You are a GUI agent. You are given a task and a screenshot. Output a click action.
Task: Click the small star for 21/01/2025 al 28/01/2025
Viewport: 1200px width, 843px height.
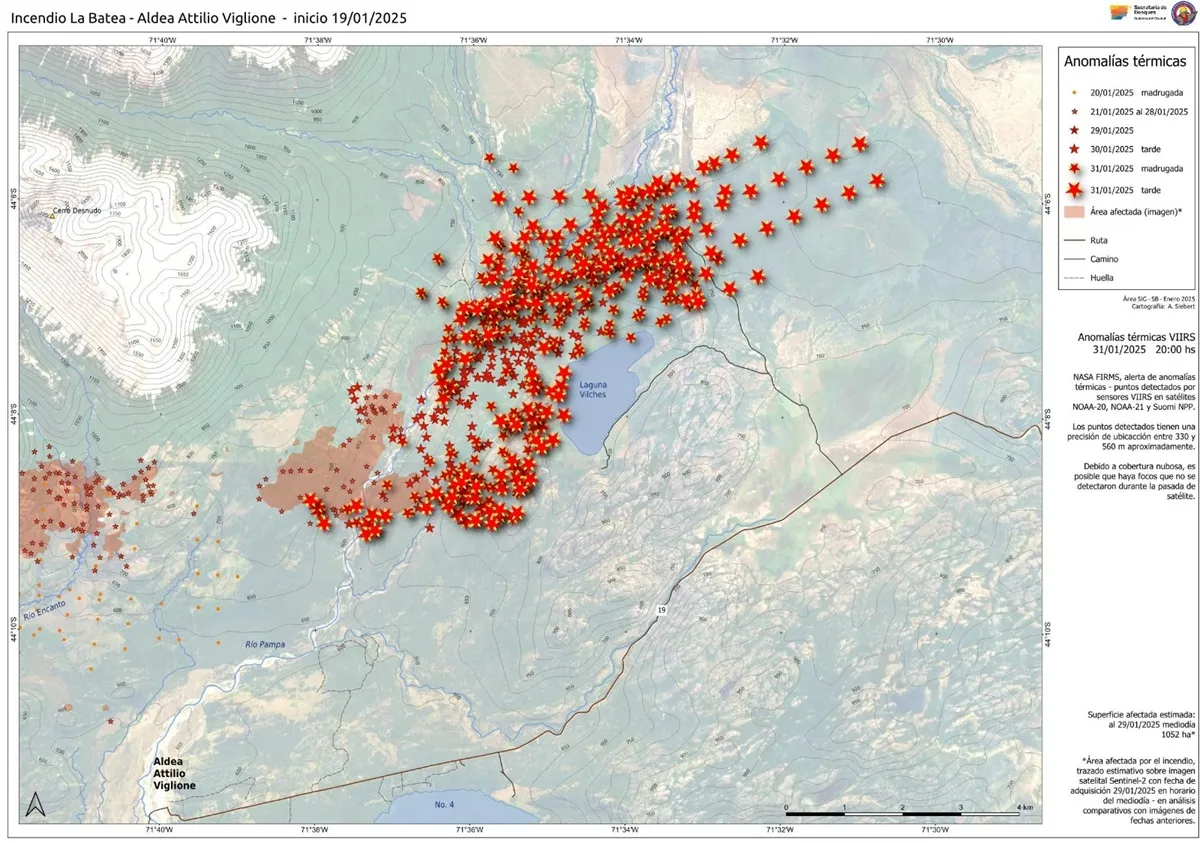click(1074, 111)
